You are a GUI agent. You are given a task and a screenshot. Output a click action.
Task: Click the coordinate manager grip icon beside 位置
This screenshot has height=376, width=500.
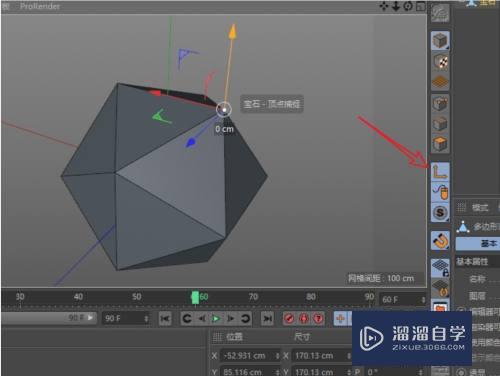click(217, 337)
